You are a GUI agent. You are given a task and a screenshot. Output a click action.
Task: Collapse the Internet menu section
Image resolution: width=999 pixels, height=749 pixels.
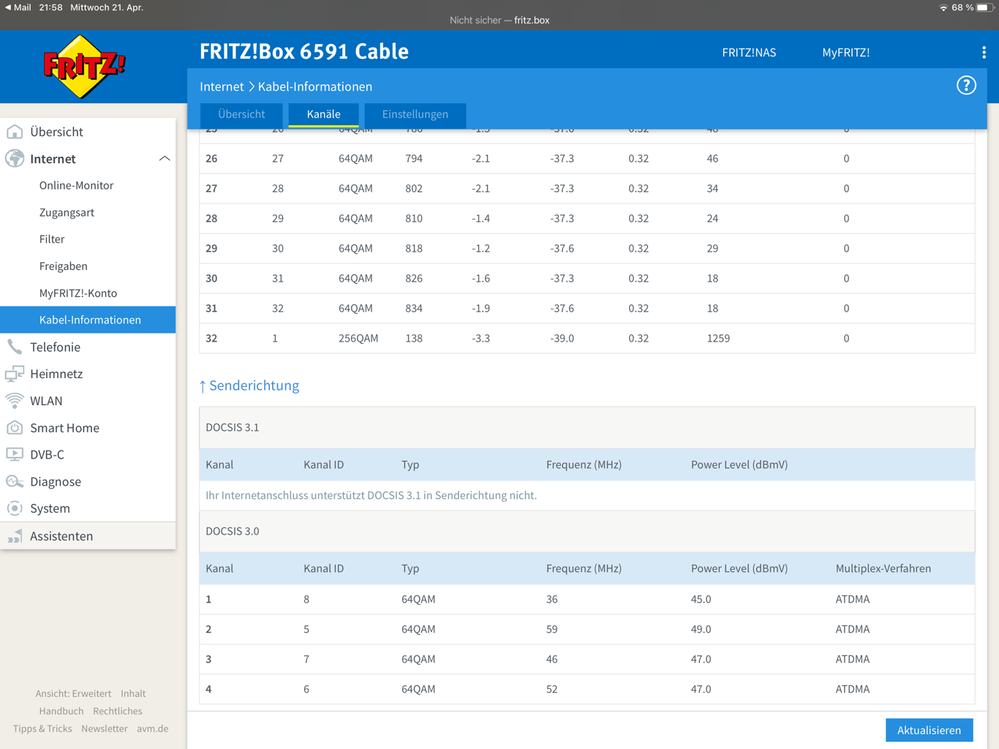(164, 159)
